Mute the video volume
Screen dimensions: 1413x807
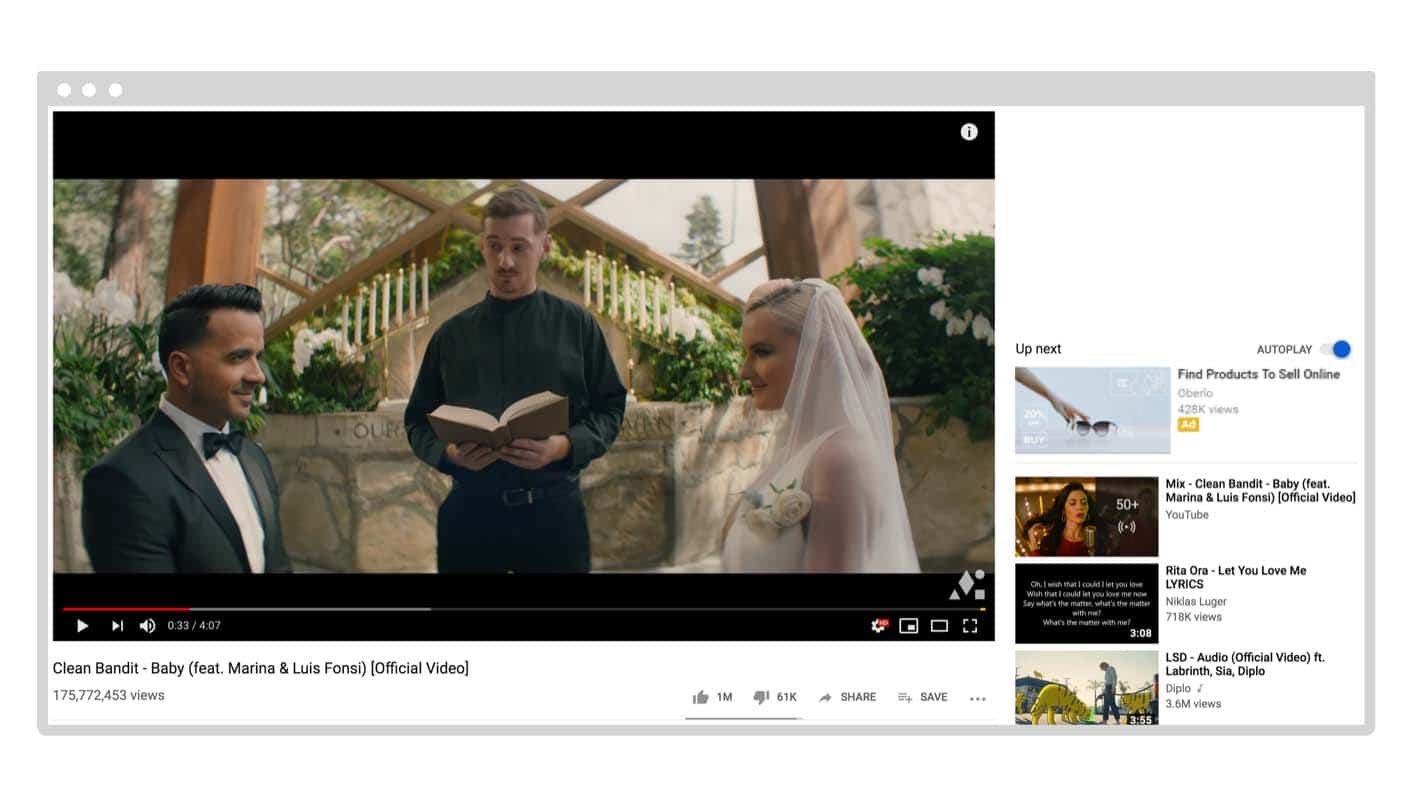click(x=147, y=626)
